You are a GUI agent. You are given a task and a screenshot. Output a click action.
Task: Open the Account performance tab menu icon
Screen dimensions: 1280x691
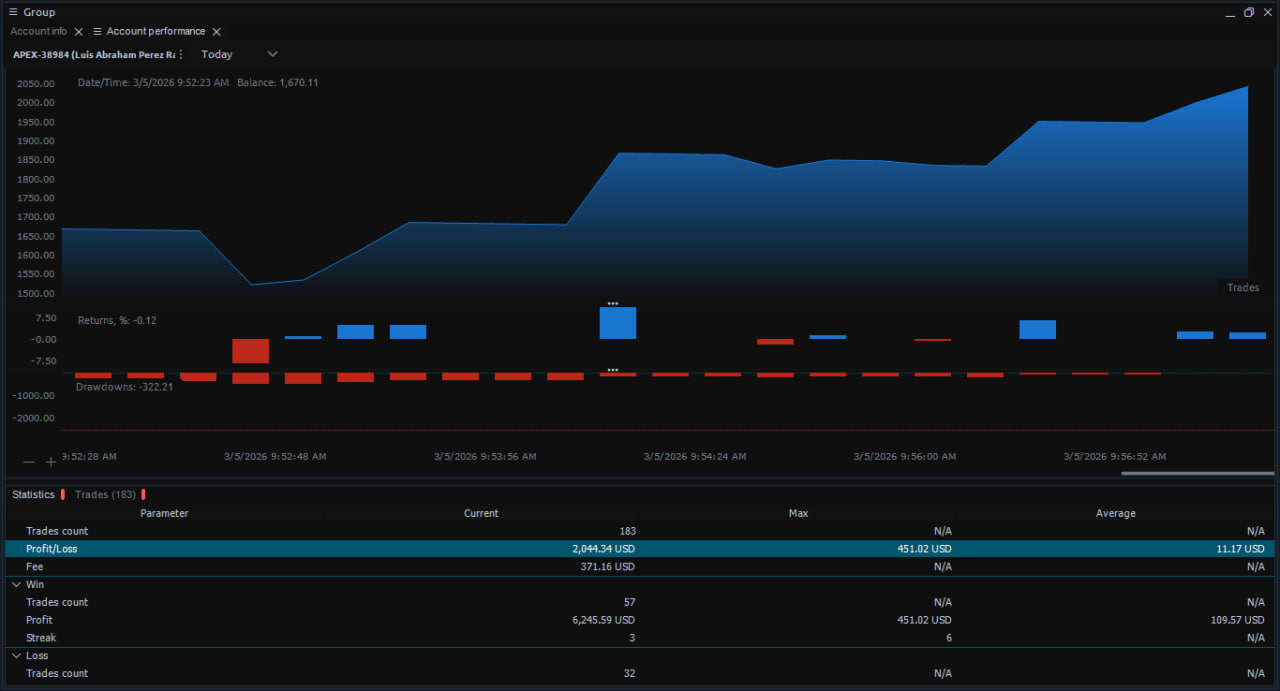(x=98, y=32)
